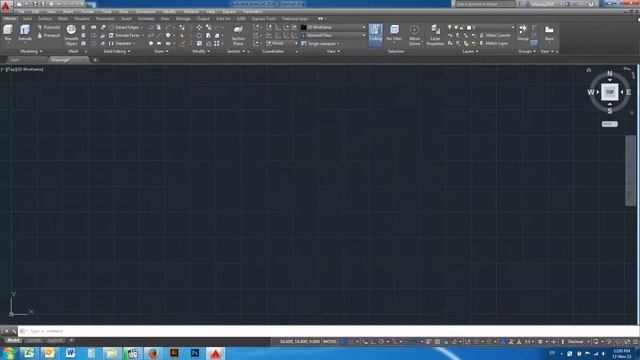Open the Format menu
Screen dimensions: 640x360
[87, 12]
